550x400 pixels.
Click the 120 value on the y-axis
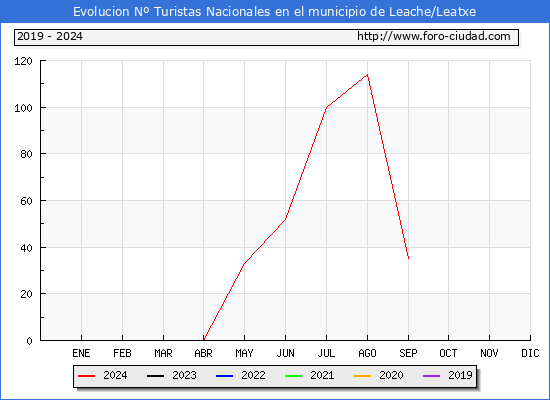23,61
